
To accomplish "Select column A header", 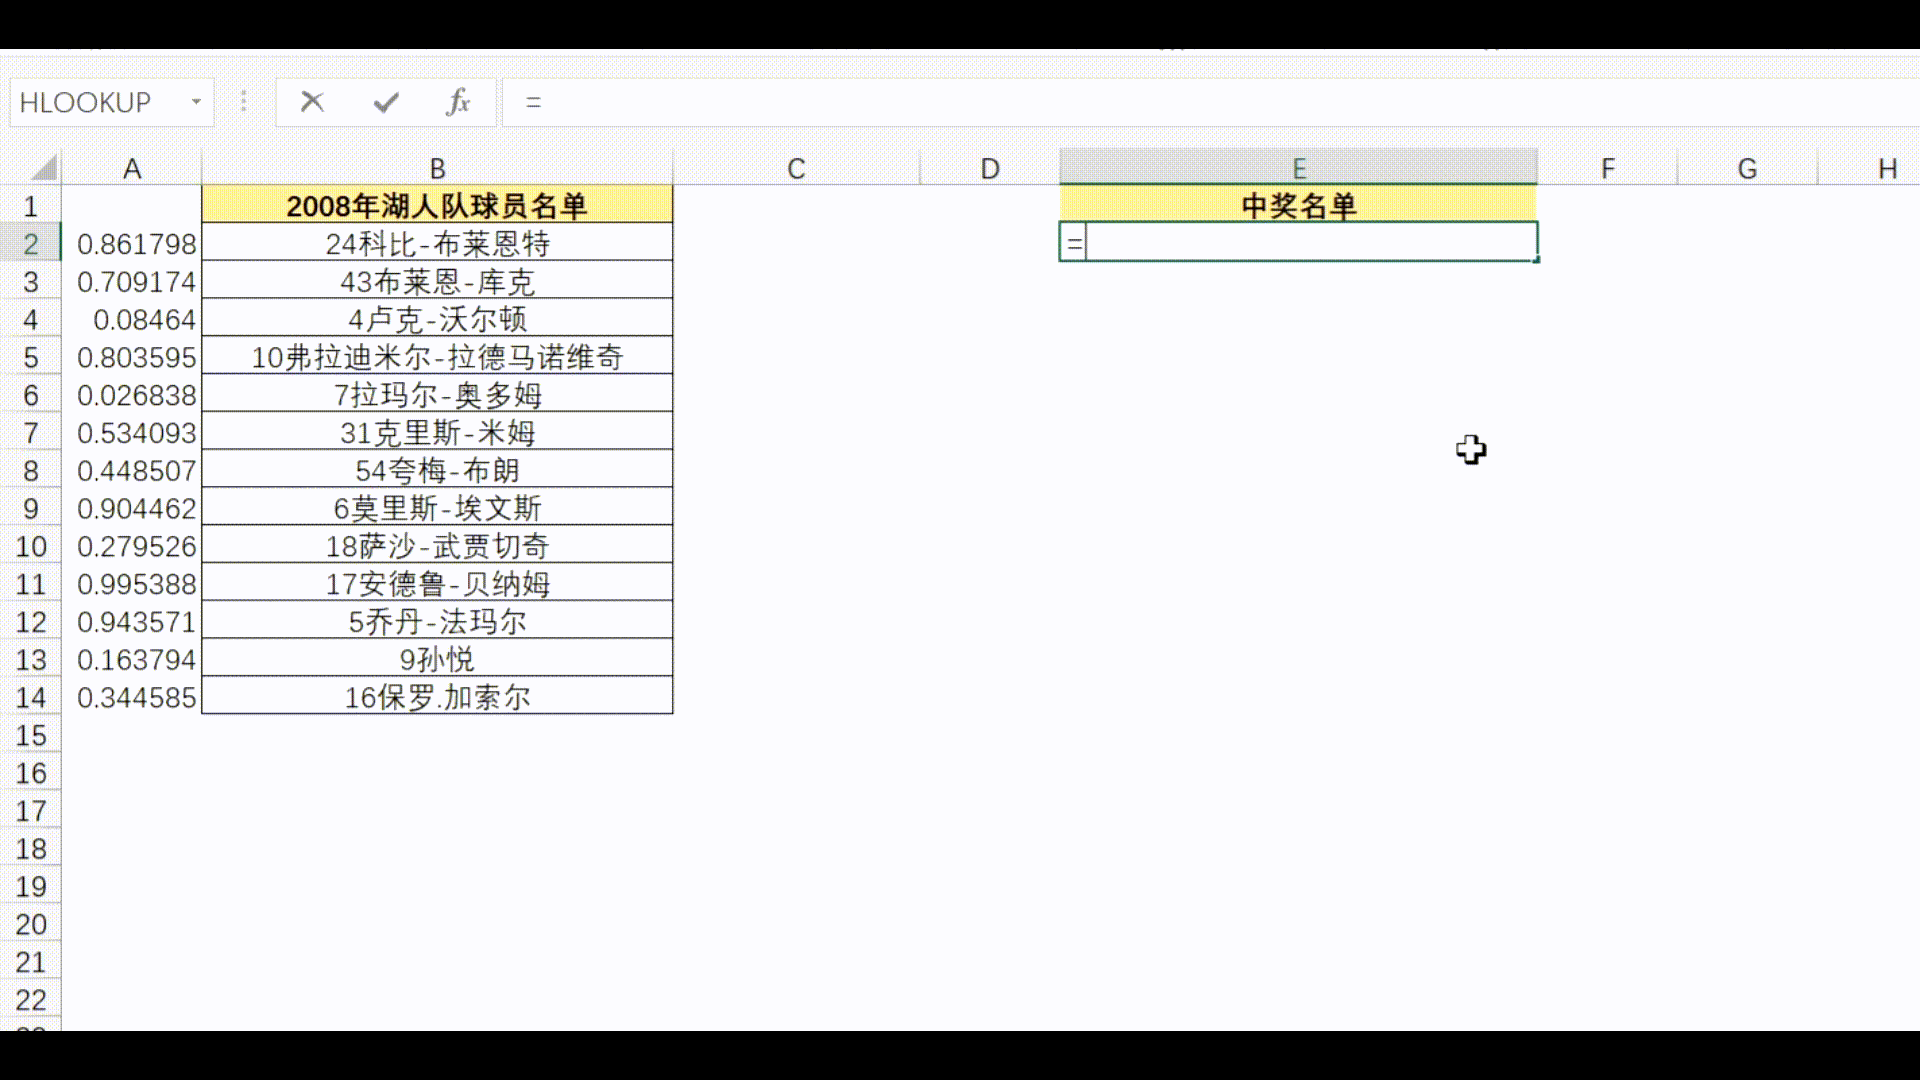I will coord(132,168).
